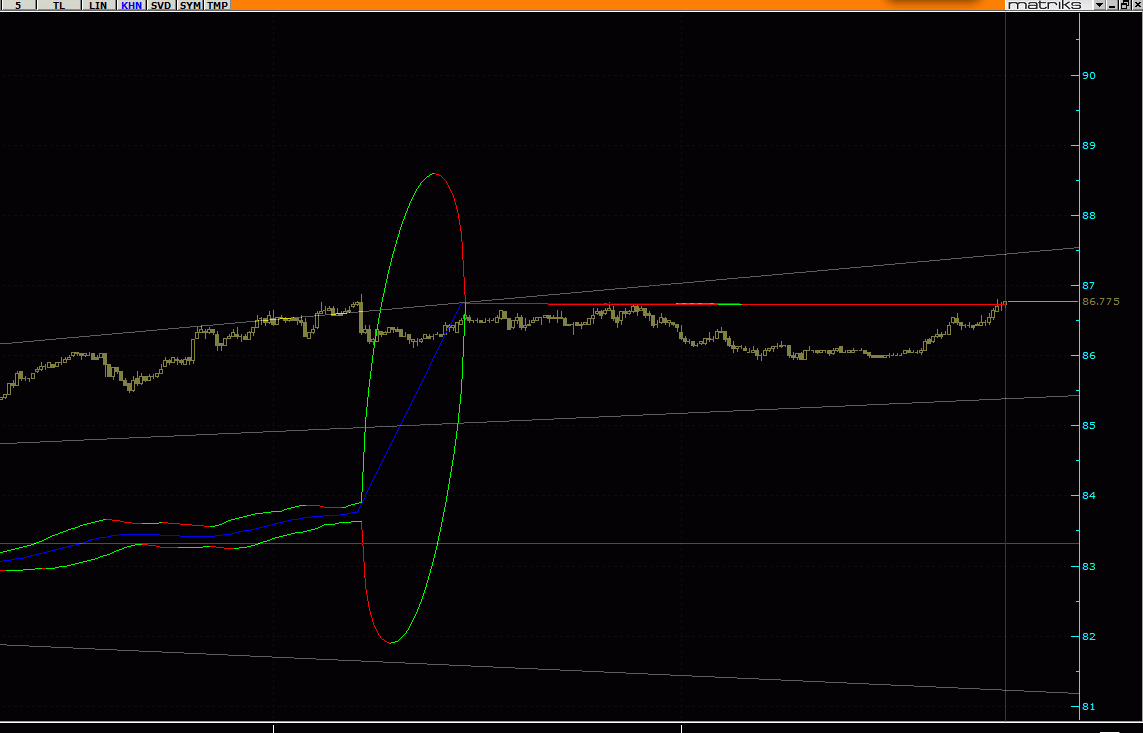Image resolution: width=1143 pixels, height=733 pixels.
Task: Click the 83 price axis label
Action: click(x=1088, y=566)
